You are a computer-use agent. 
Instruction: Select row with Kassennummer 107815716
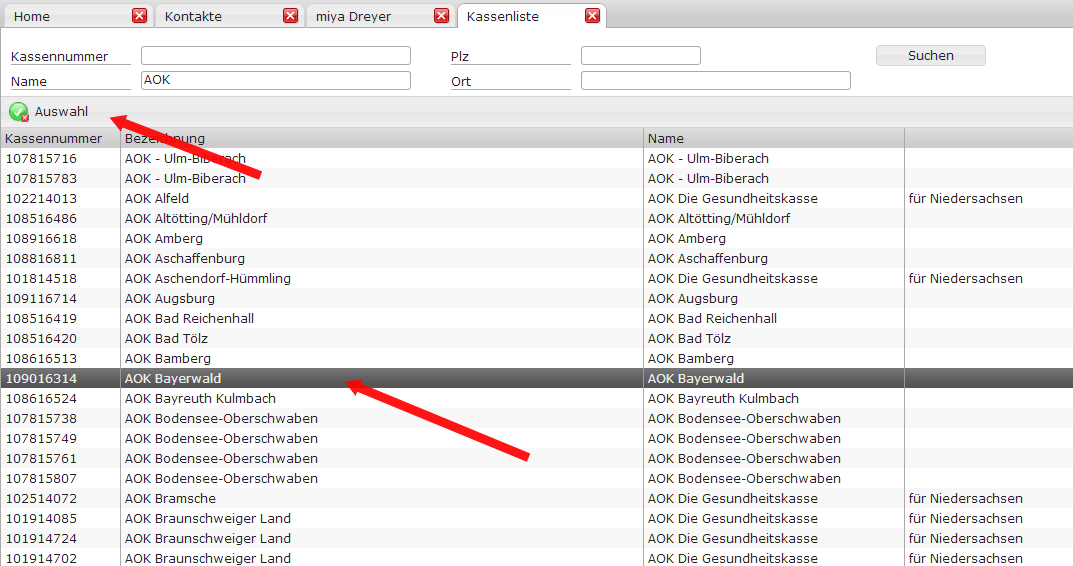click(536, 158)
